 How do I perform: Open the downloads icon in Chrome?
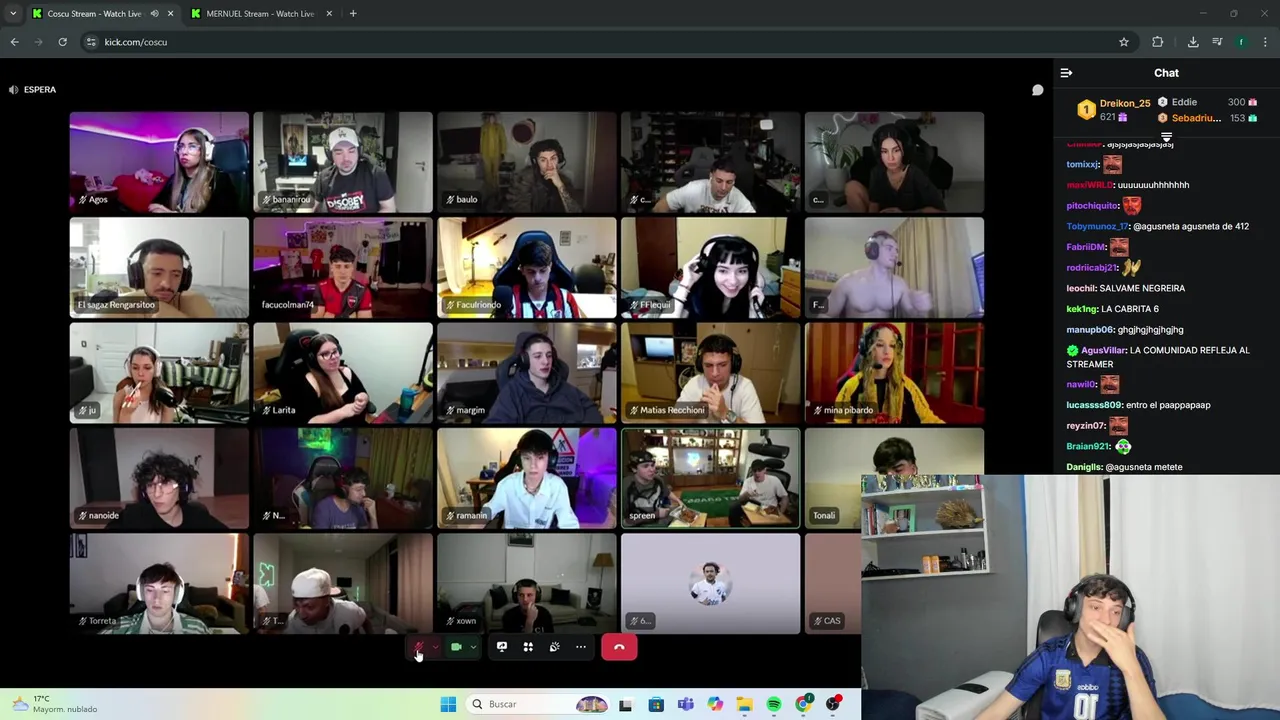pyautogui.click(x=1193, y=42)
